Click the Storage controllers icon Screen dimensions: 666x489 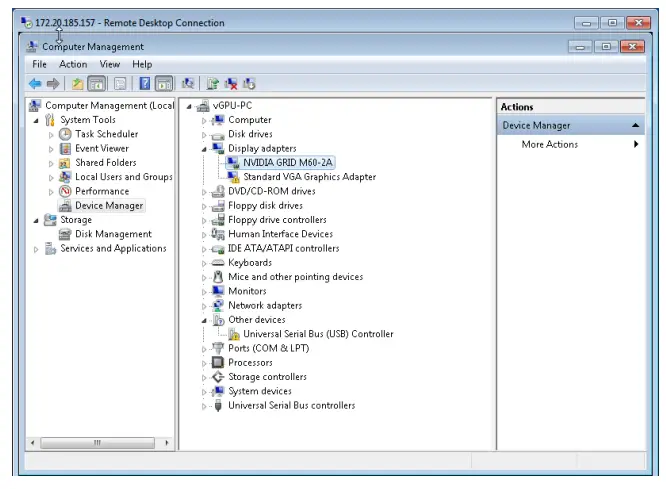tap(218, 377)
